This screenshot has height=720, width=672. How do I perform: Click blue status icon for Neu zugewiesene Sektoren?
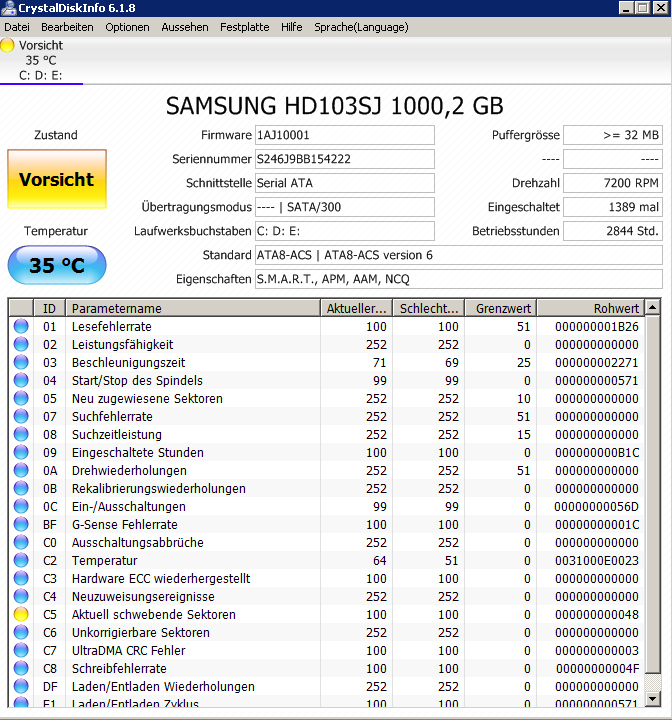pos(21,398)
